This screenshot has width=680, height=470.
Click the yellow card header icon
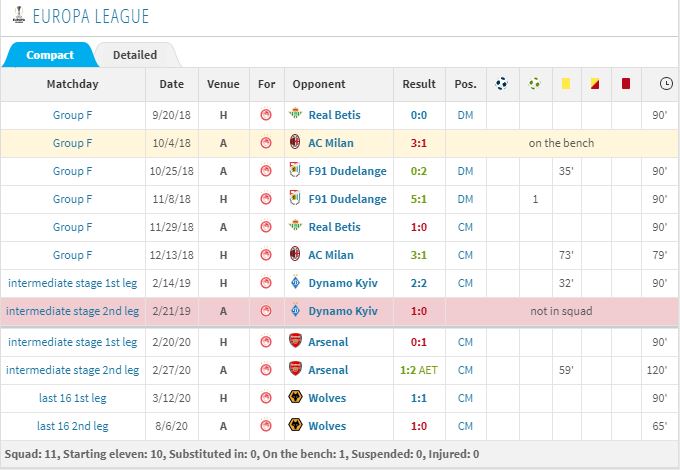(x=566, y=83)
